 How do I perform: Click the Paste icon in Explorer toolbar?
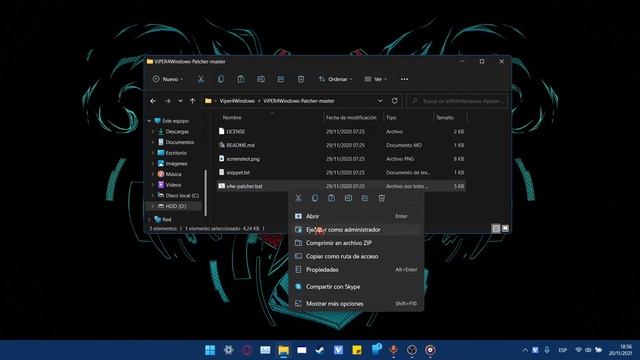click(240, 79)
